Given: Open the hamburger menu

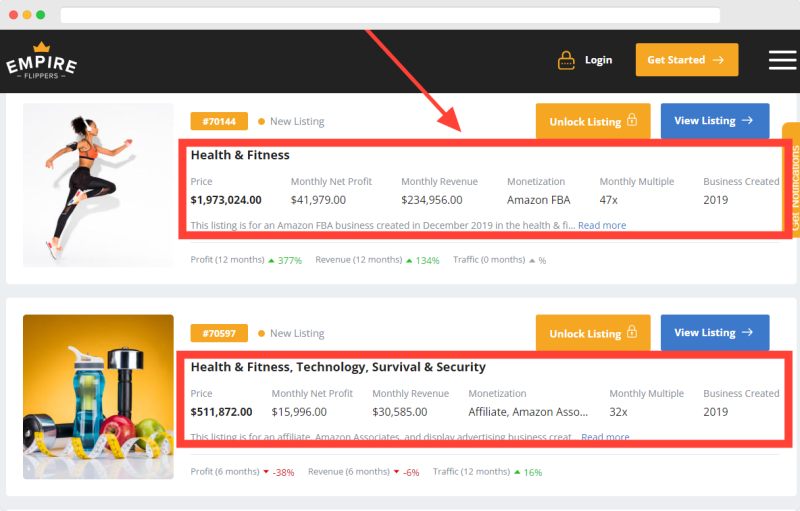Looking at the screenshot, I should (x=783, y=60).
